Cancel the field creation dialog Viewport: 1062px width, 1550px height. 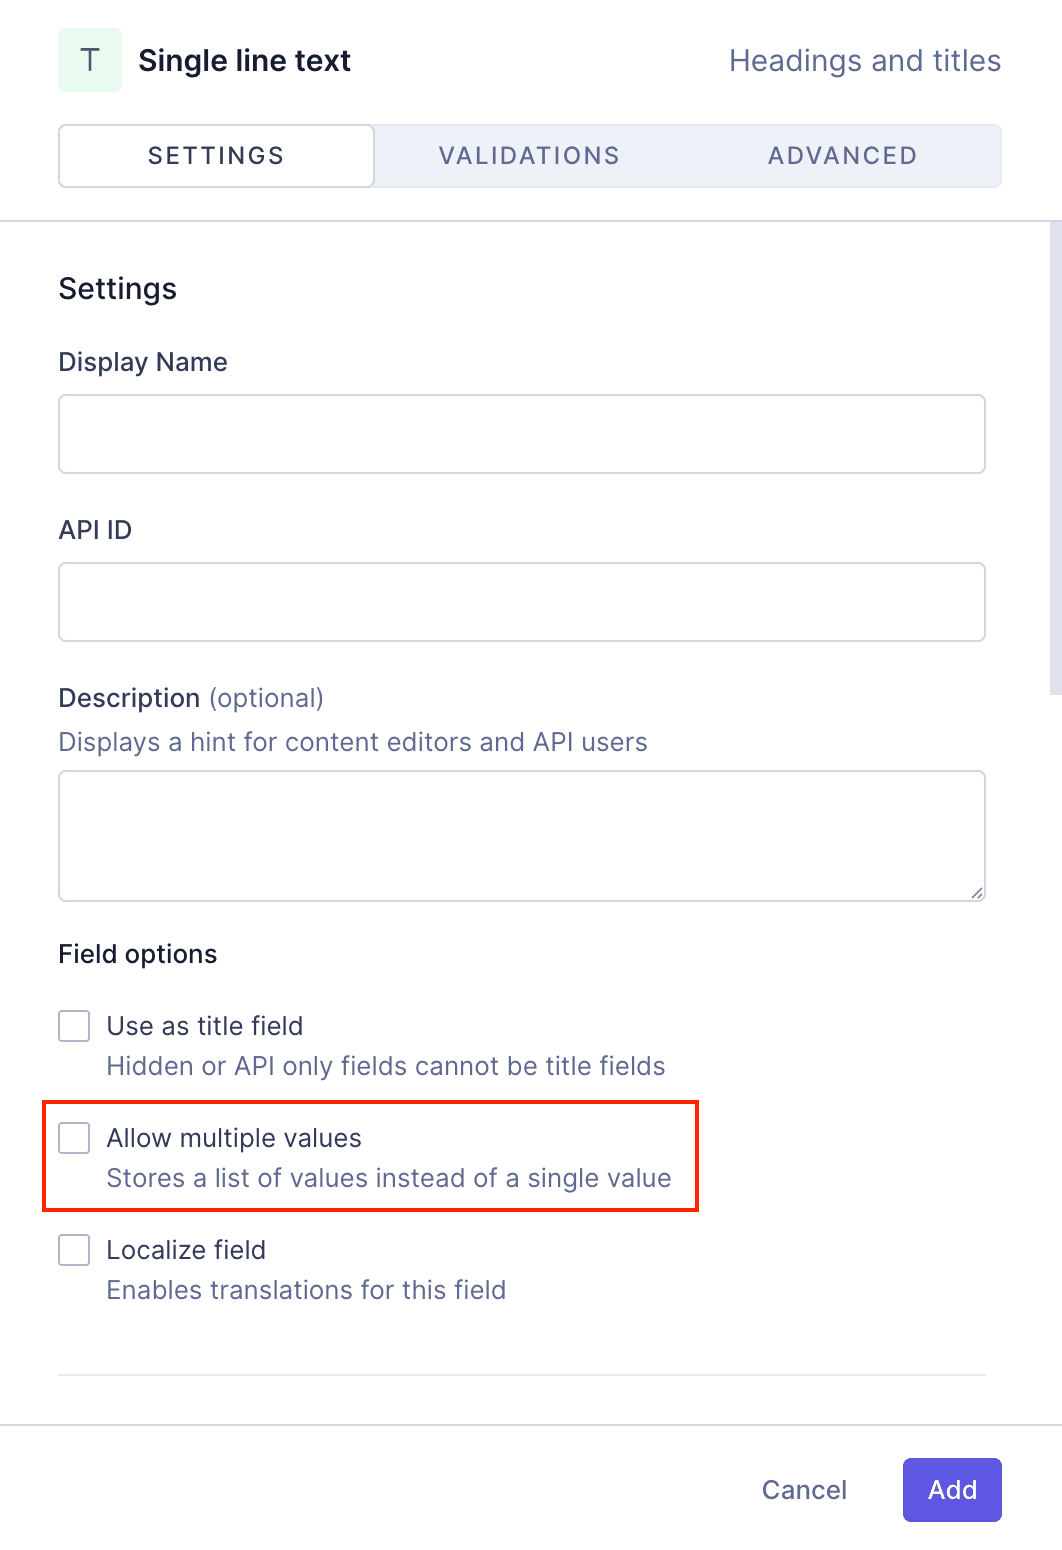pyautogui.click(x=803, y=1490)
